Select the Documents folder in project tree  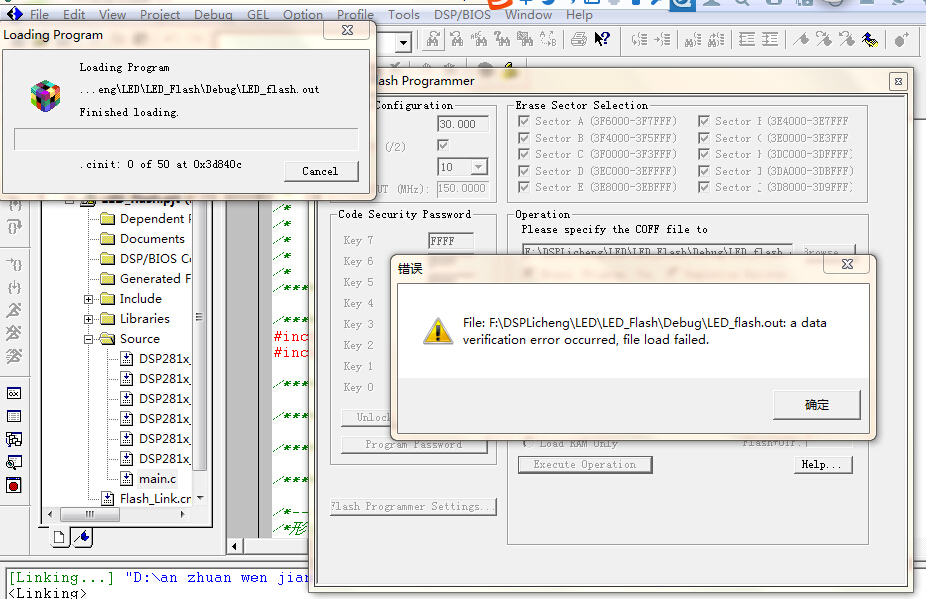coord(152,239)
